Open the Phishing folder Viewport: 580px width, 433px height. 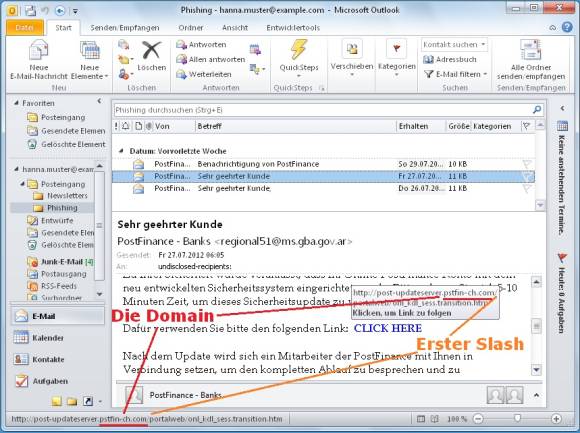point(55,208)
